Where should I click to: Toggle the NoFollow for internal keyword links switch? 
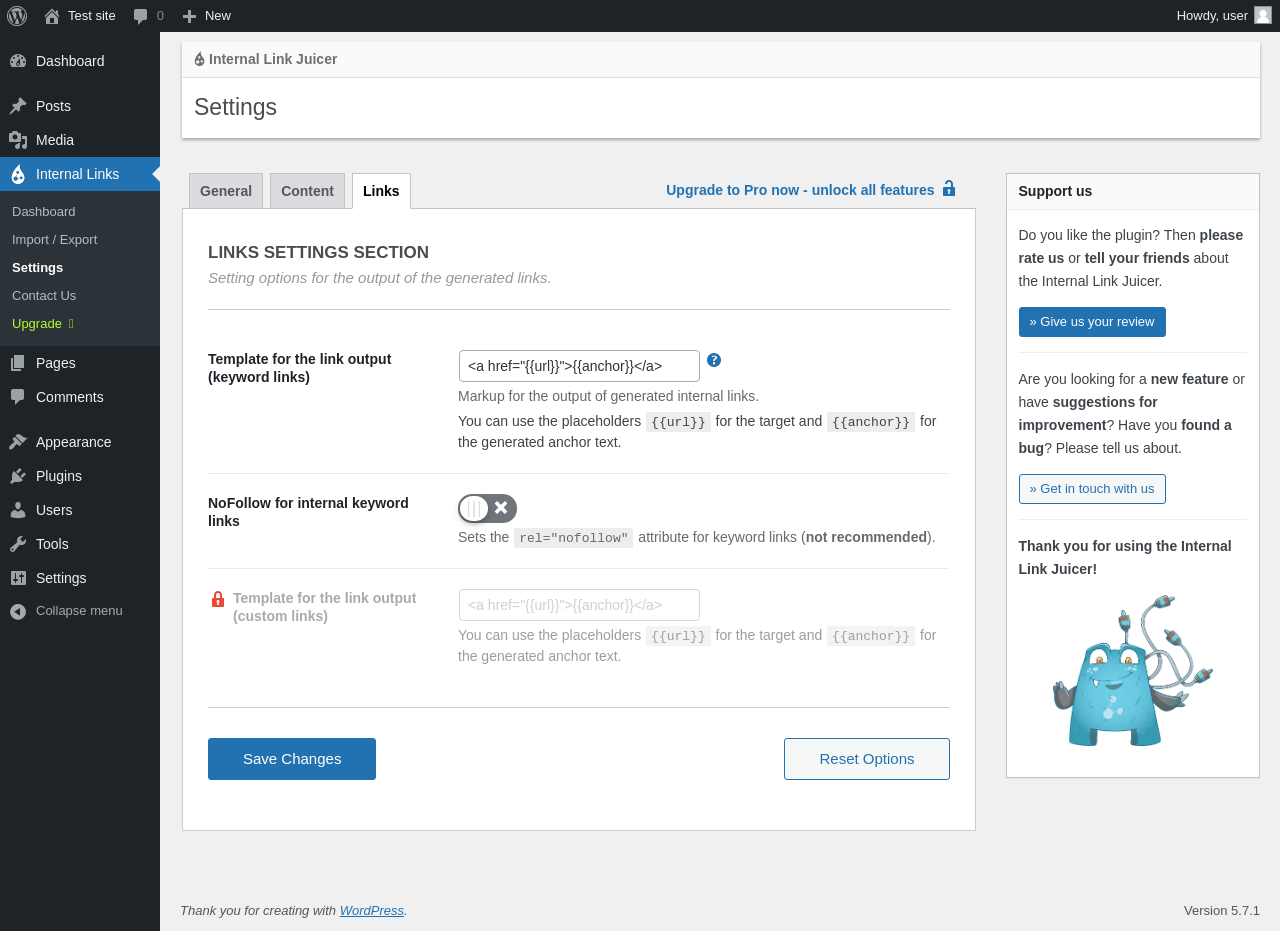487,508
